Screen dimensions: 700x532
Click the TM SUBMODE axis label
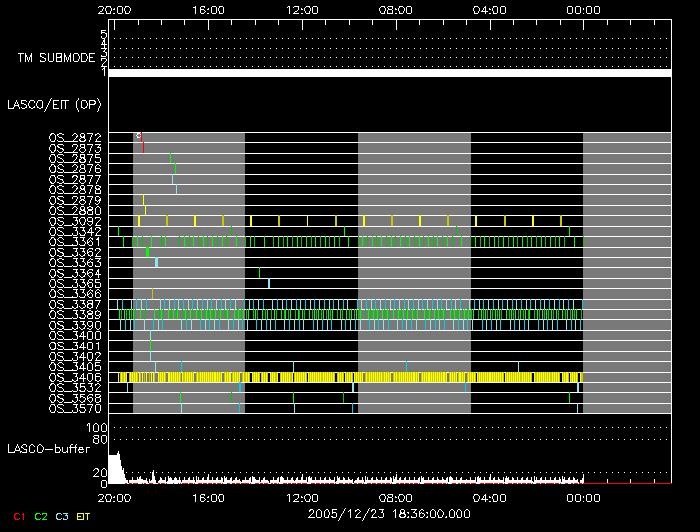point(56,58)
